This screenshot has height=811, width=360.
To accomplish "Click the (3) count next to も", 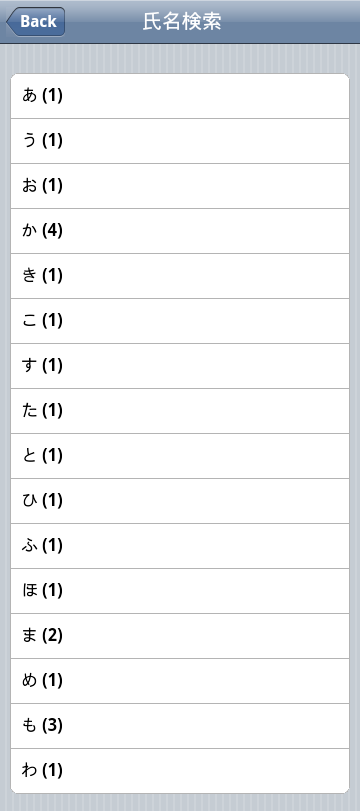I will click(52, 726).
